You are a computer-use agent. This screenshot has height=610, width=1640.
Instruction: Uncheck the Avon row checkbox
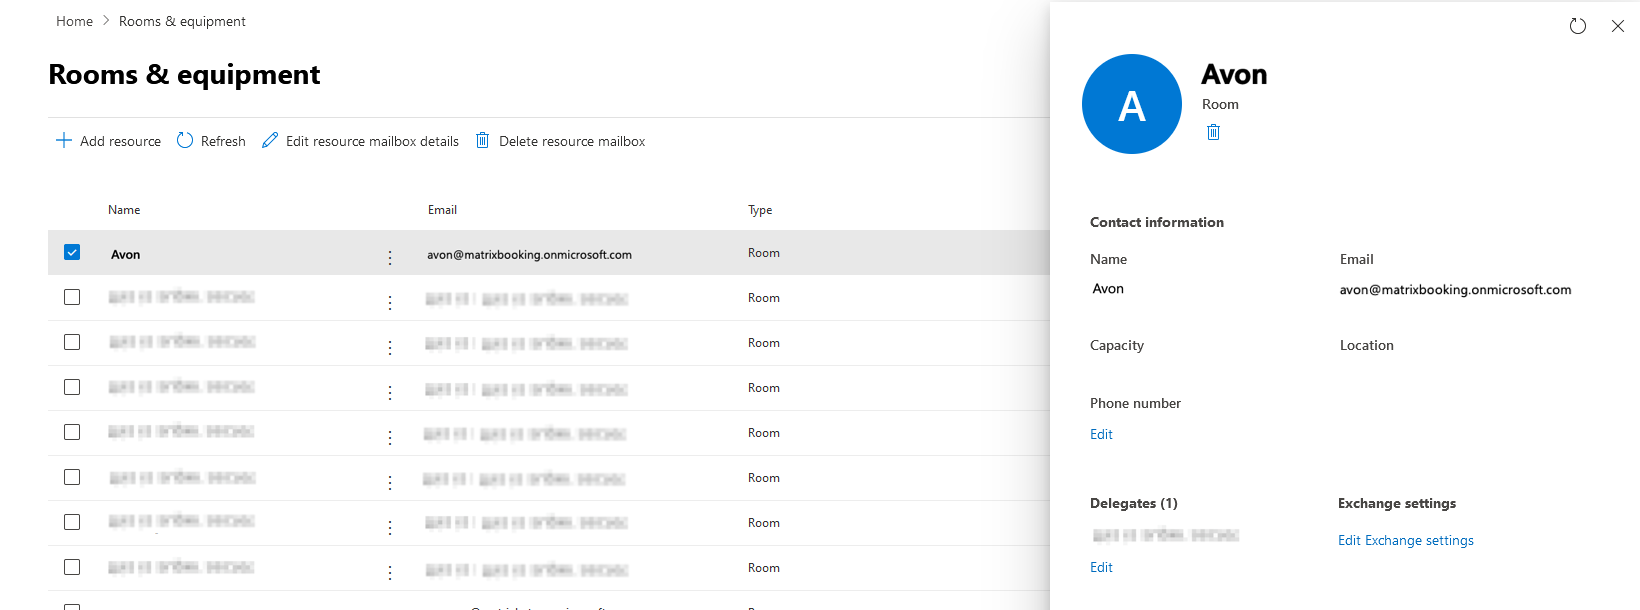(72, 252)
